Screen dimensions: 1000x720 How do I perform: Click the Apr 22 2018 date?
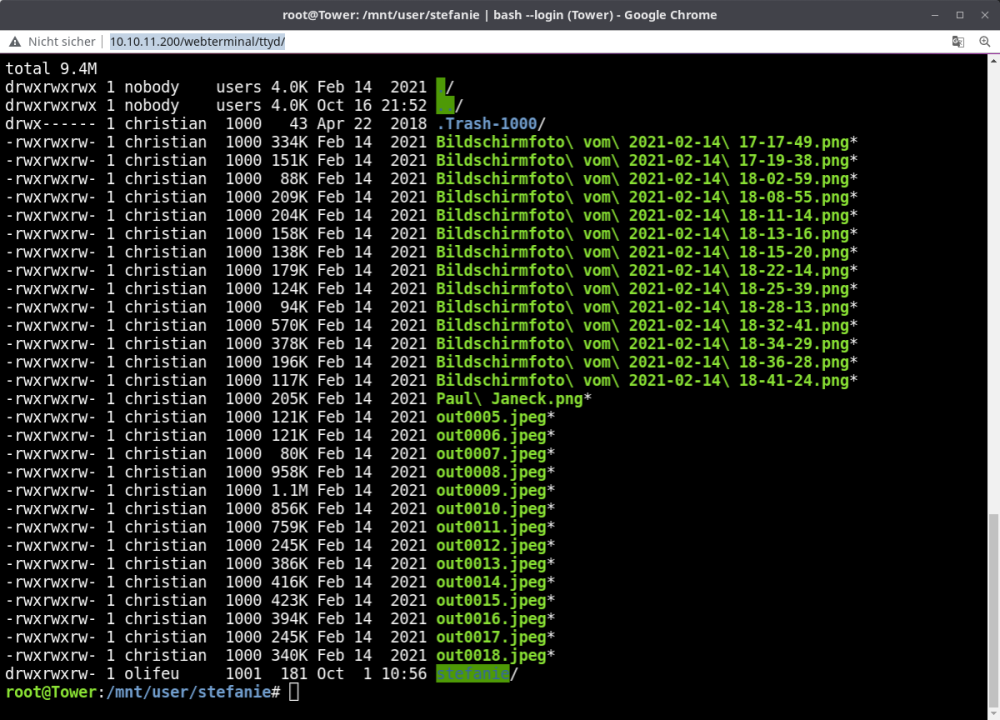[372, 124]
